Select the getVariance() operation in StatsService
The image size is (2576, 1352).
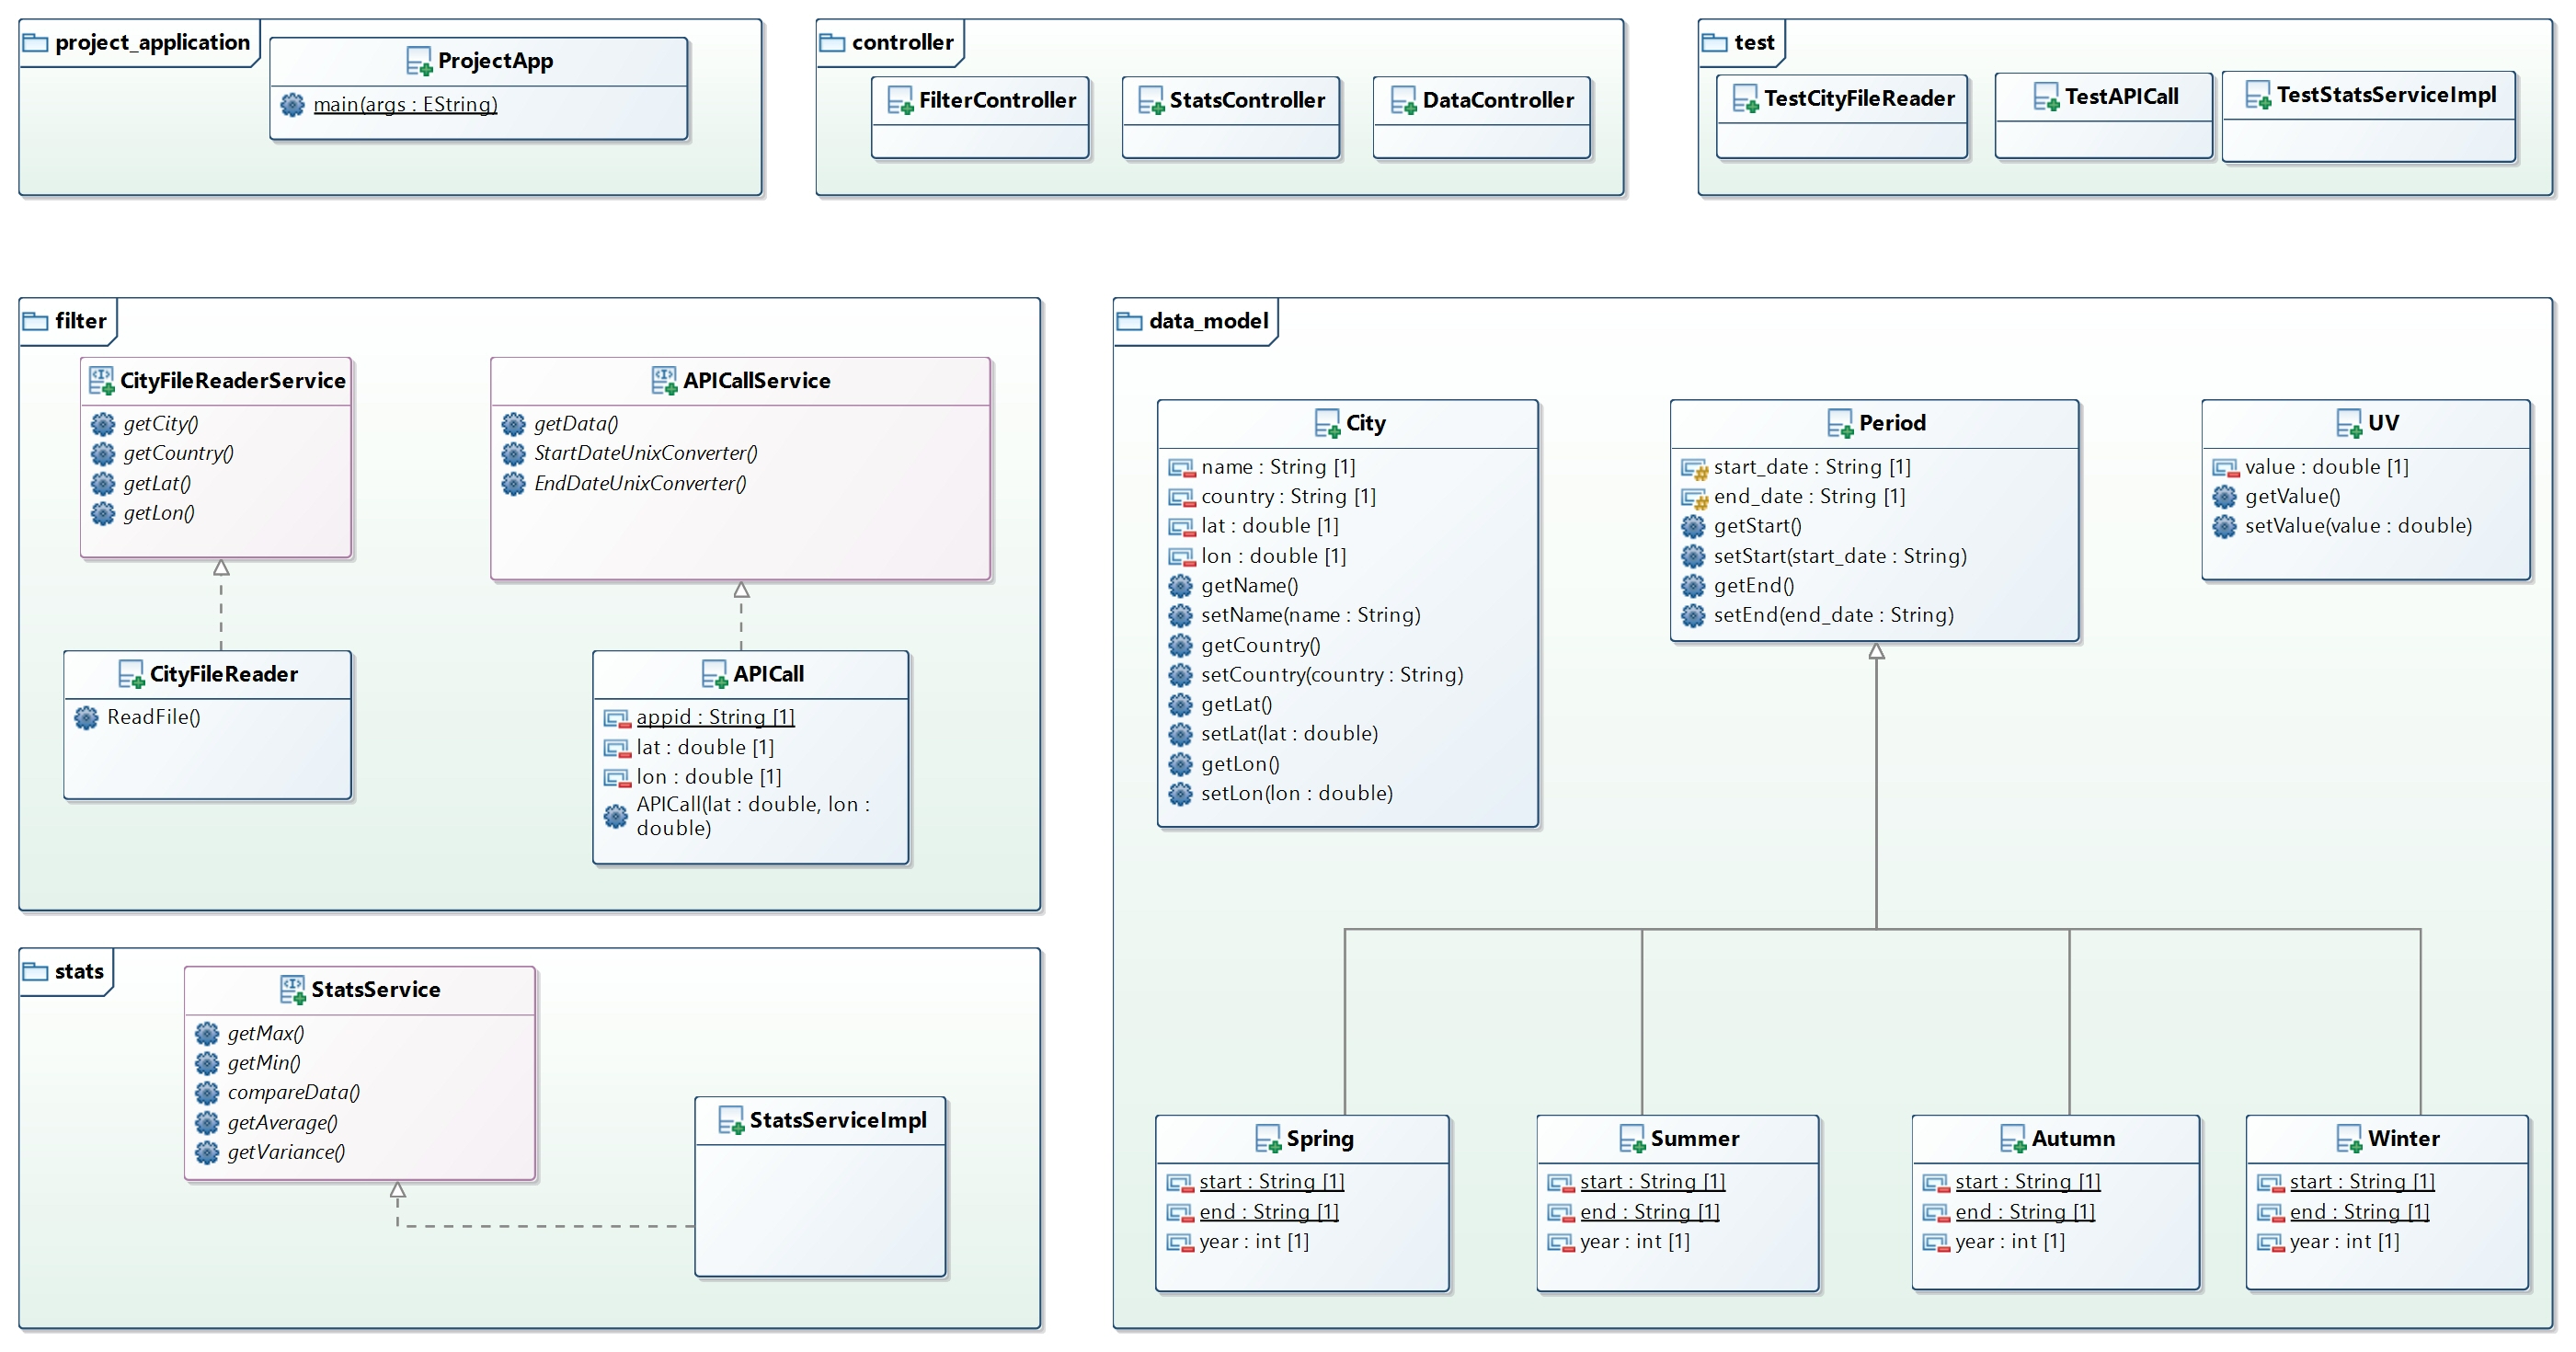(x=286, y=1152)
